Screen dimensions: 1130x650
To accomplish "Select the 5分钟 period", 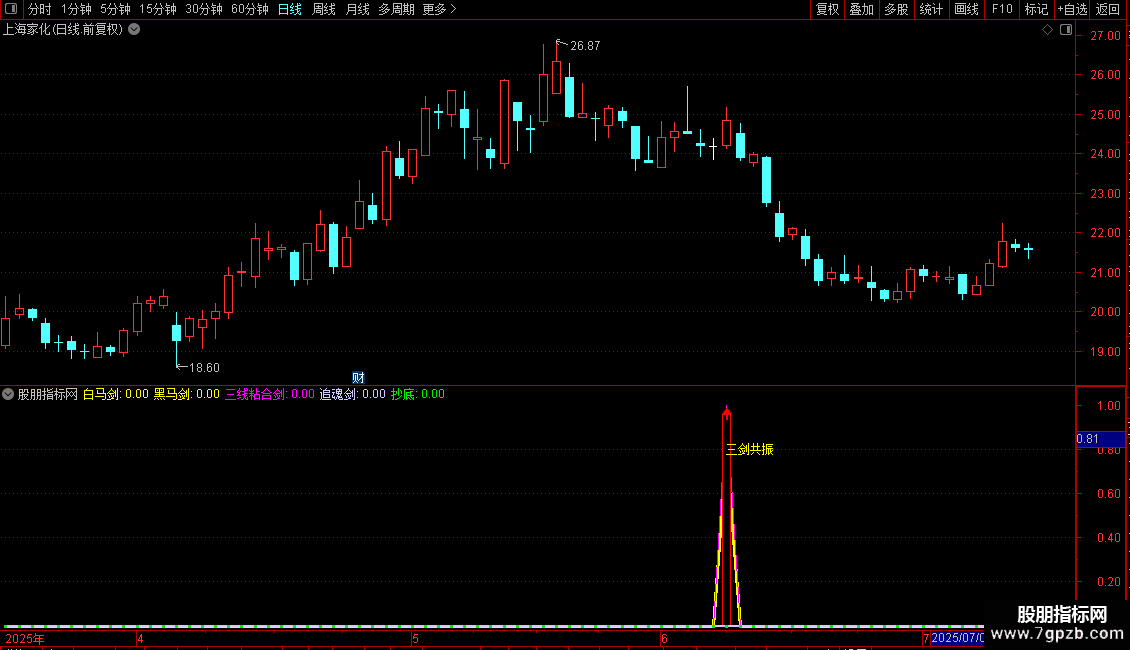I will pyautogui.click(x=115, y=9).
